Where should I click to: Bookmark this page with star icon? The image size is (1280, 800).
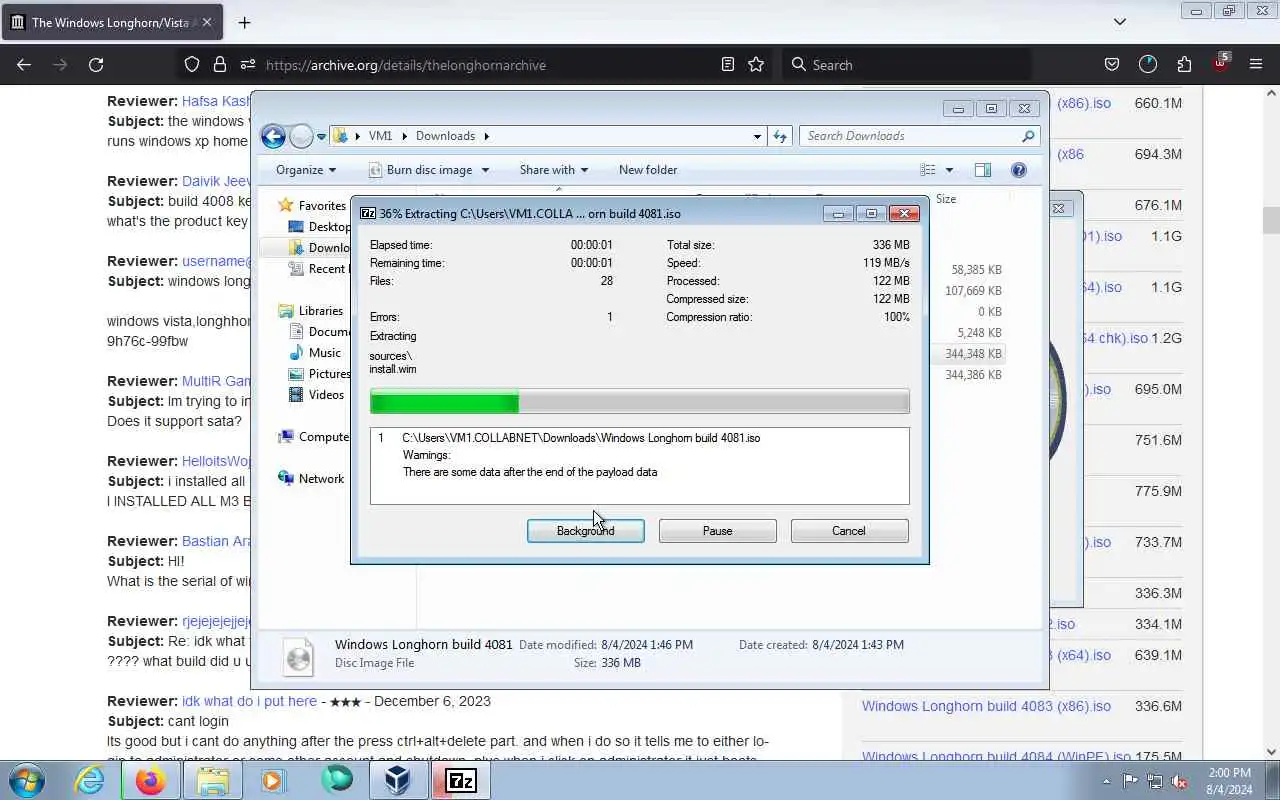pyautogui.click(x=756, y=64)
